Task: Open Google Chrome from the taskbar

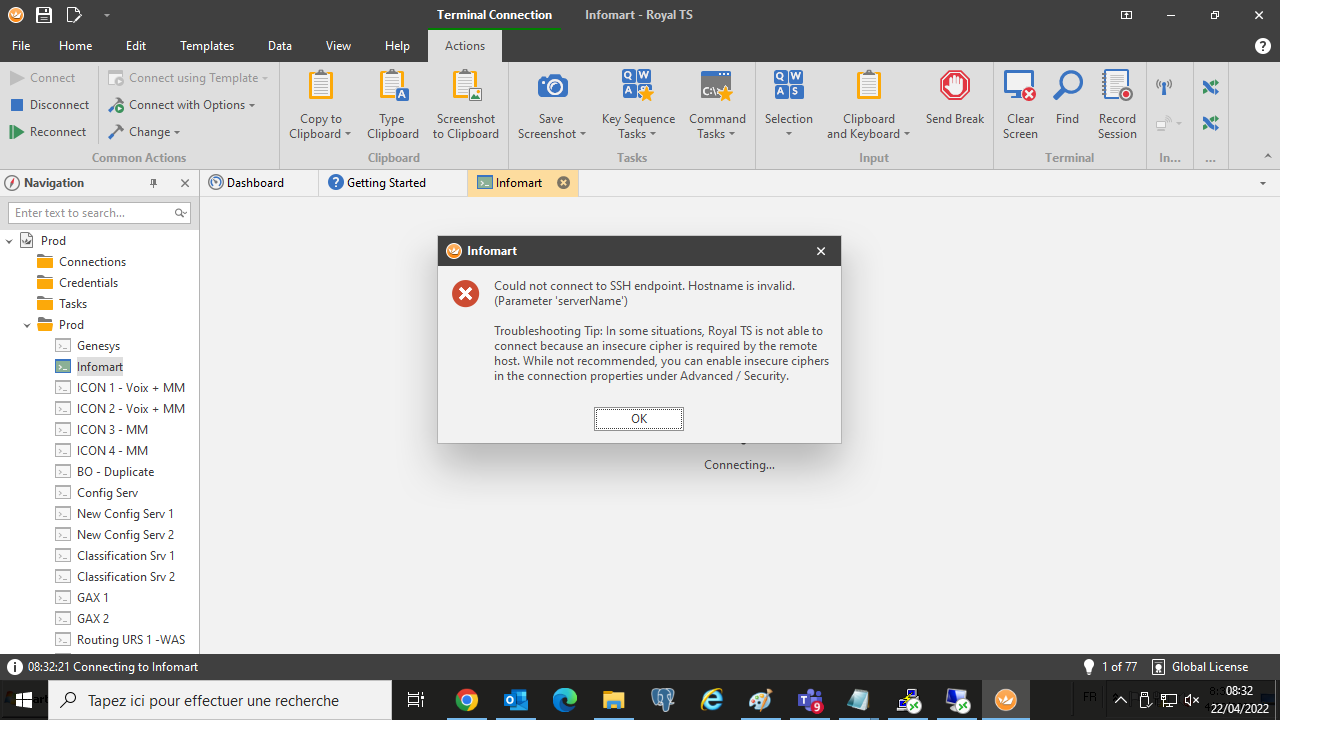Action: coord(466,701)
